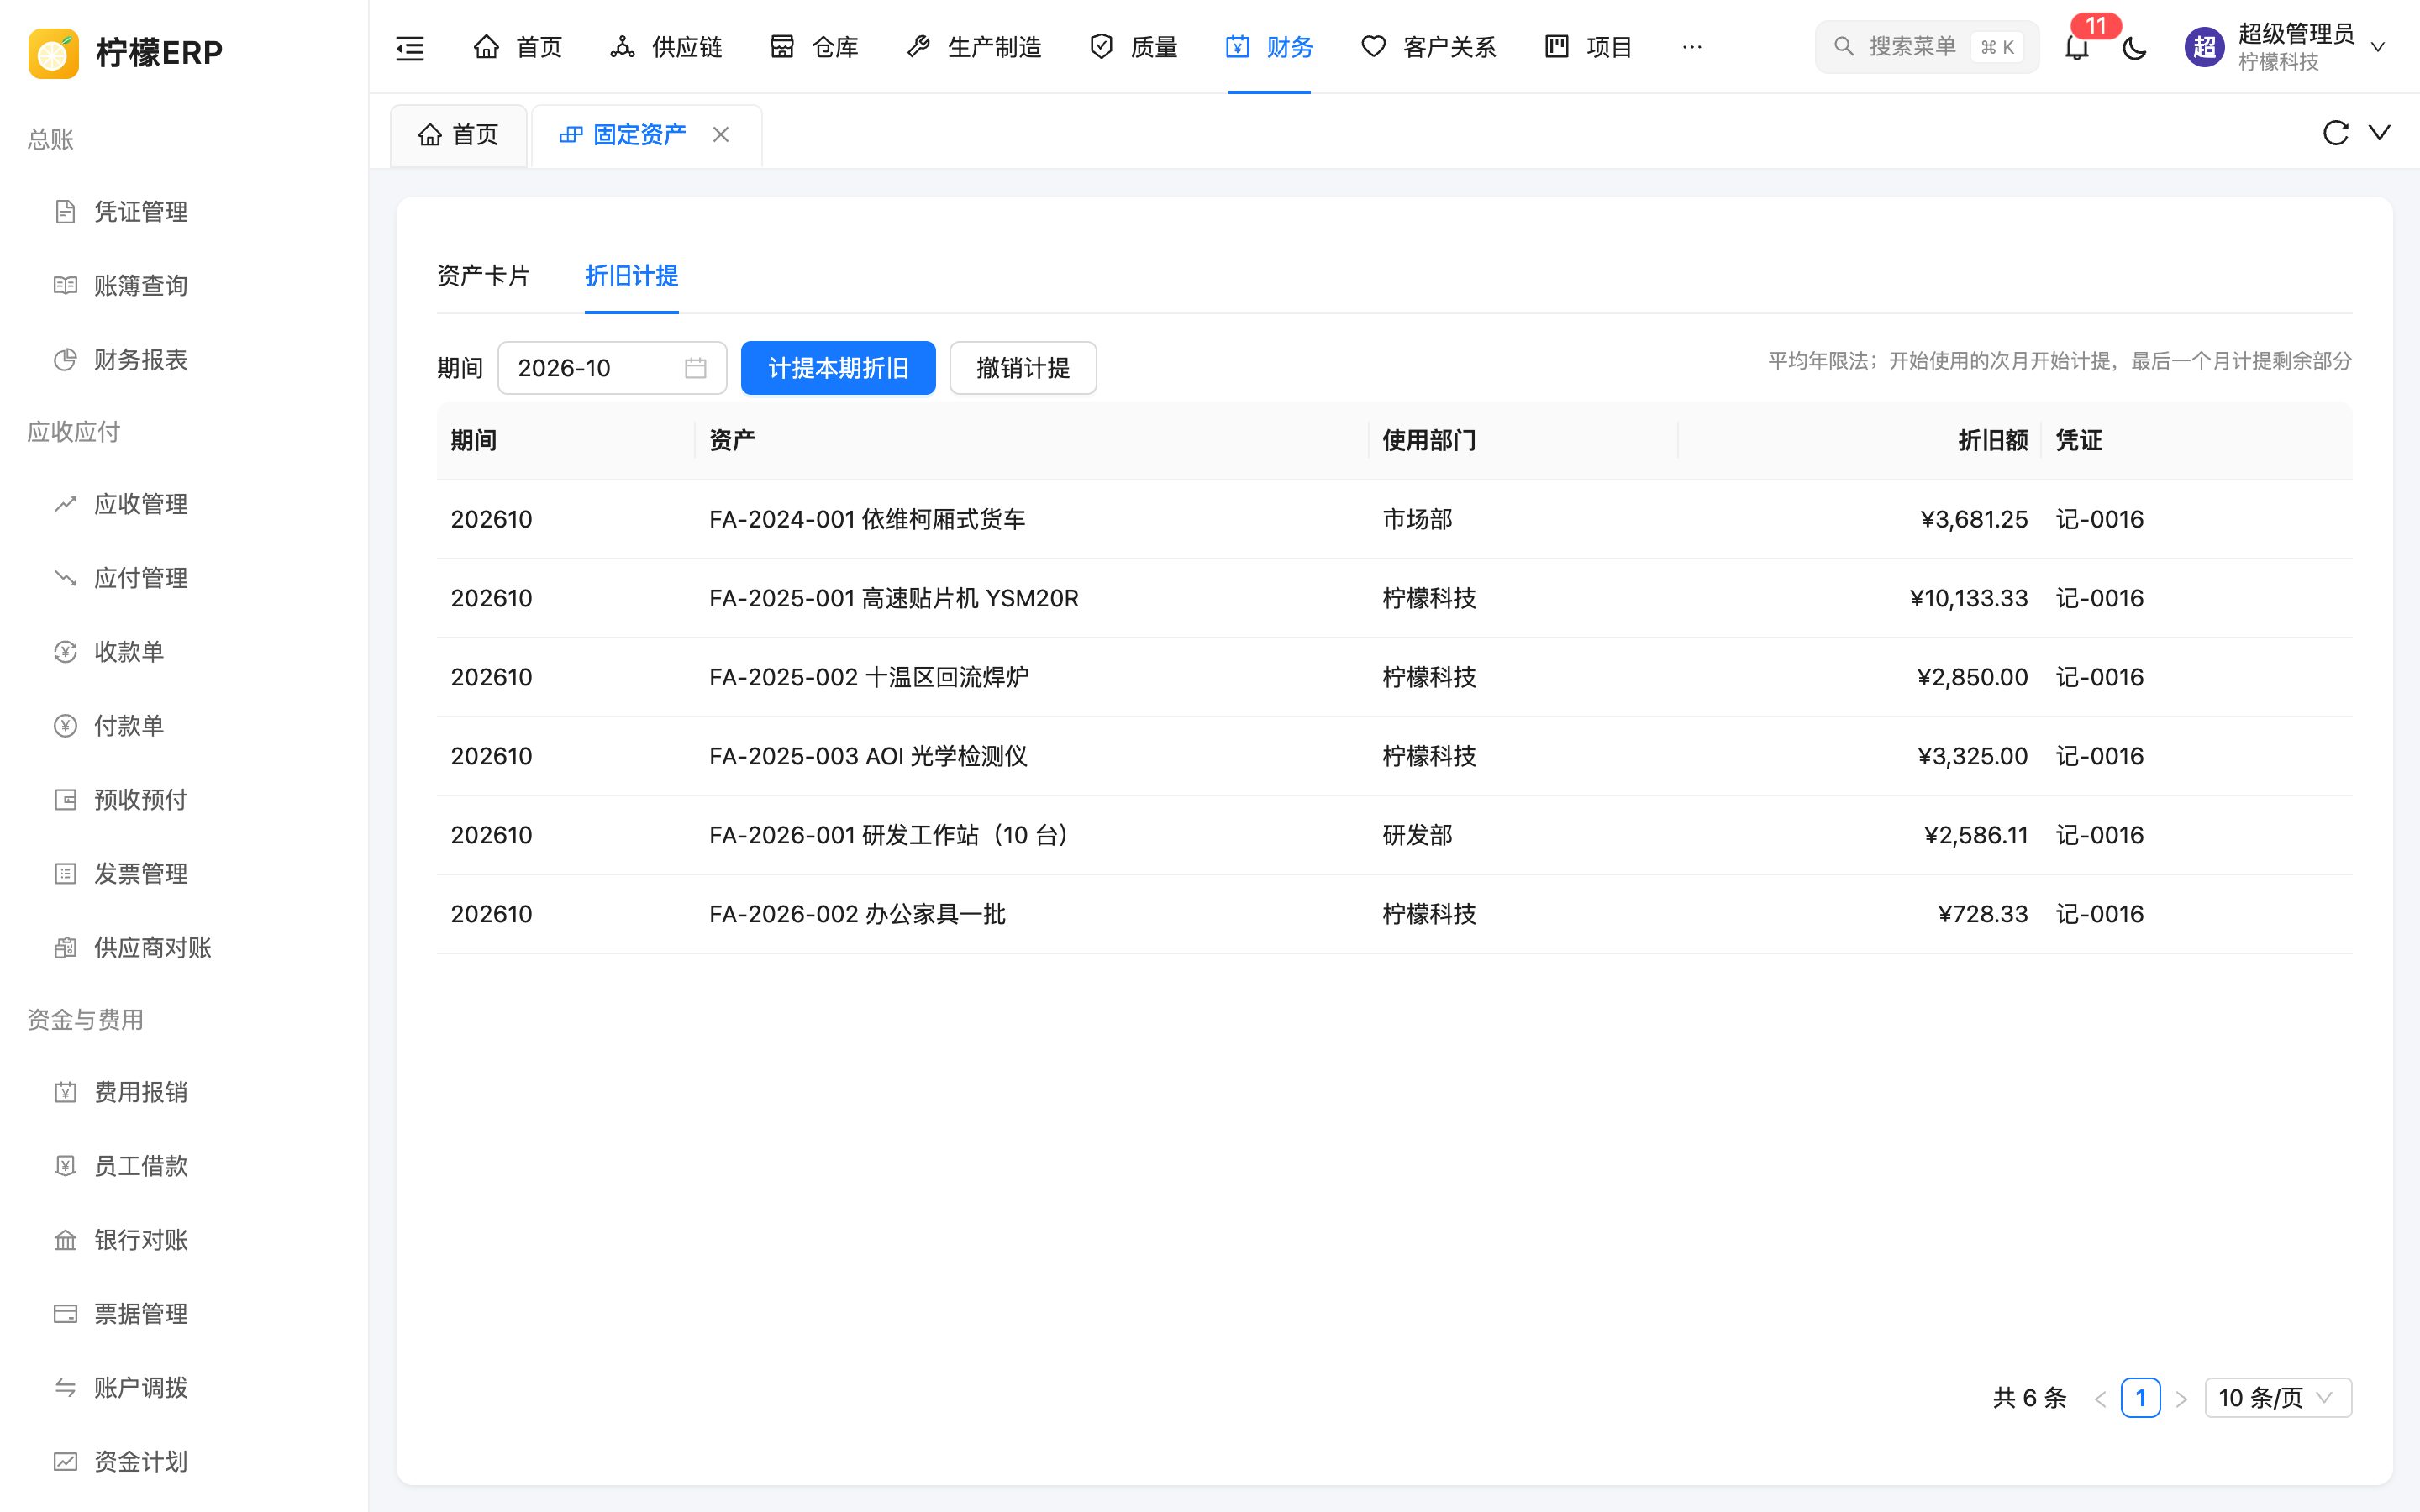
Task: Open 票据管理 in the sidebar
Action: 141,1314
